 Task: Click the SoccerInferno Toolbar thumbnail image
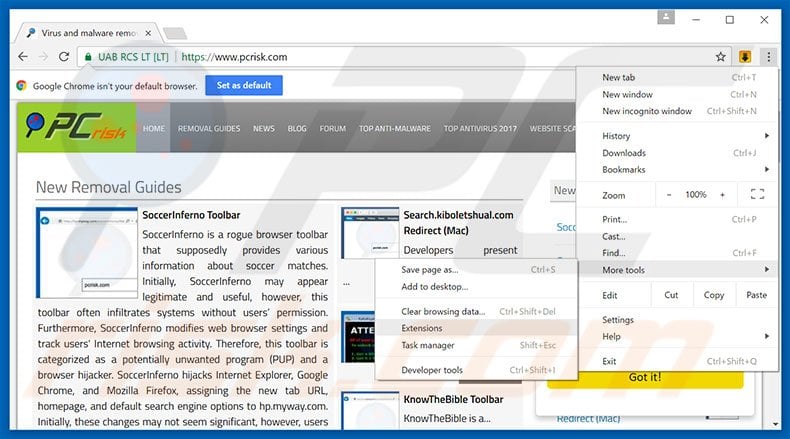pos(87,253)
